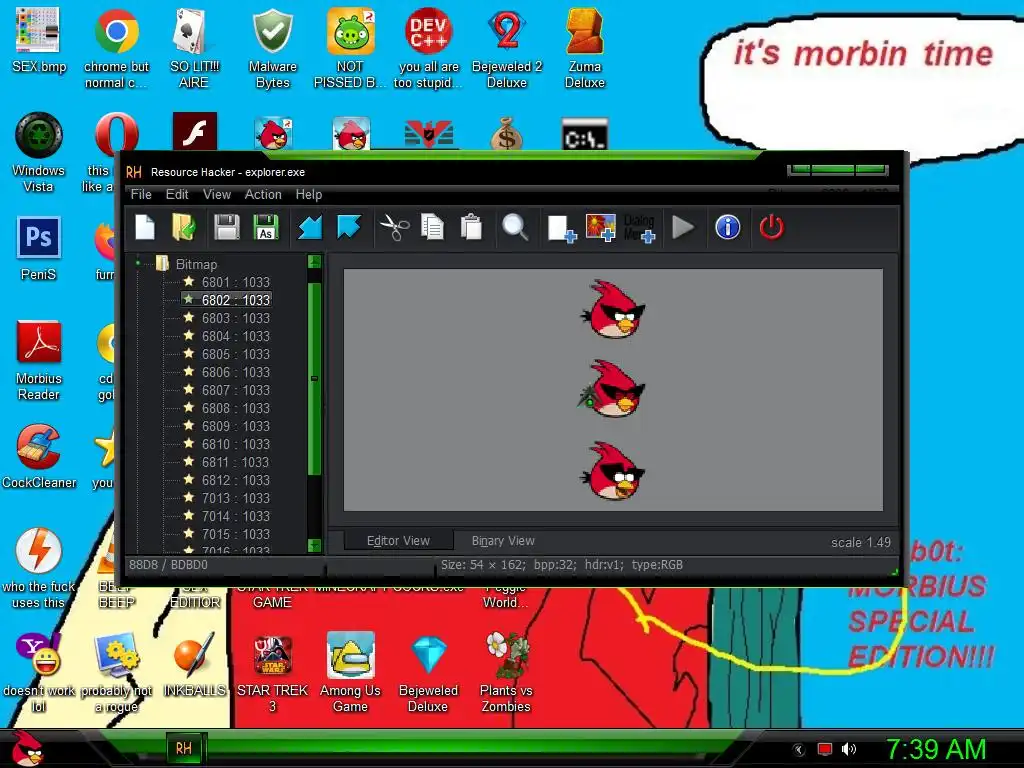Screen dimensions: 1024x768
Task: Click the left-pointing blue flag icon
Action: click(310, 227)
